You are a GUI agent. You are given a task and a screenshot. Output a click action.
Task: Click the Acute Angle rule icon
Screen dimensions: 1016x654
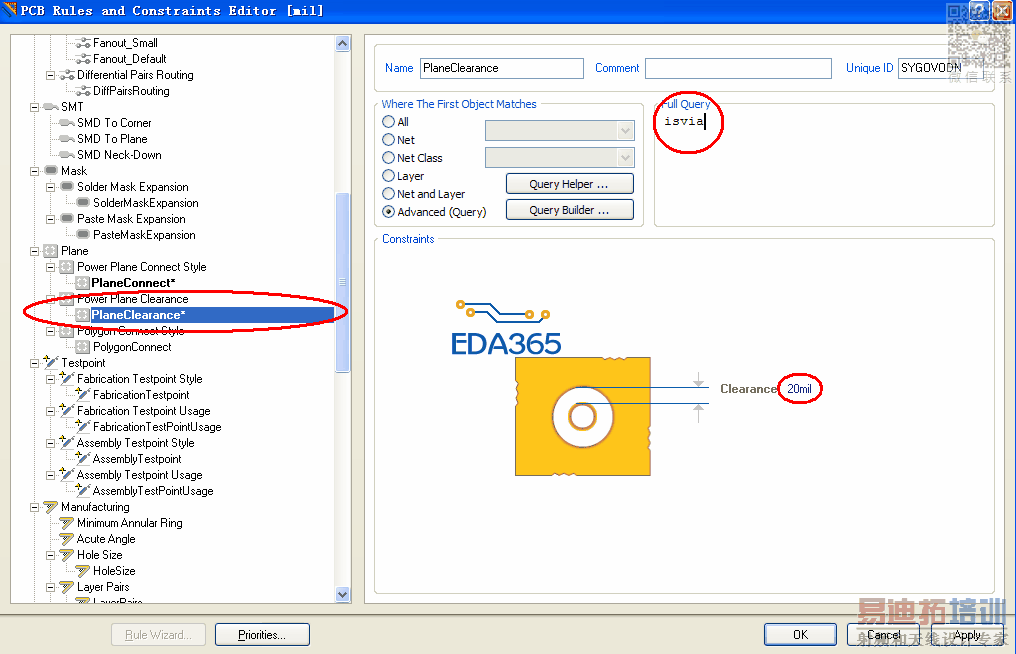(x=67, y=539)
